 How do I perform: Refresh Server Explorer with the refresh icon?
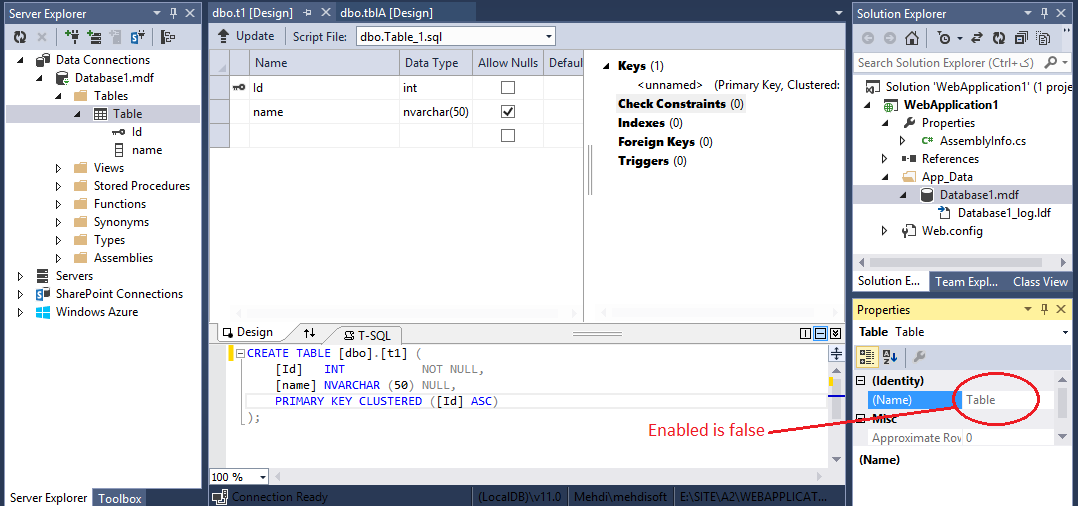tap(20, 37)
